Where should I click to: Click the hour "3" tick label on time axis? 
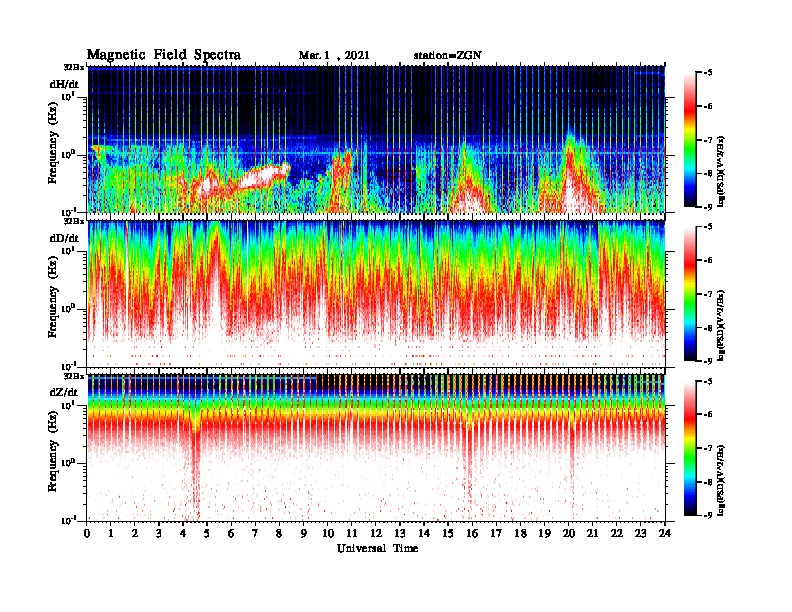point(159,533)
